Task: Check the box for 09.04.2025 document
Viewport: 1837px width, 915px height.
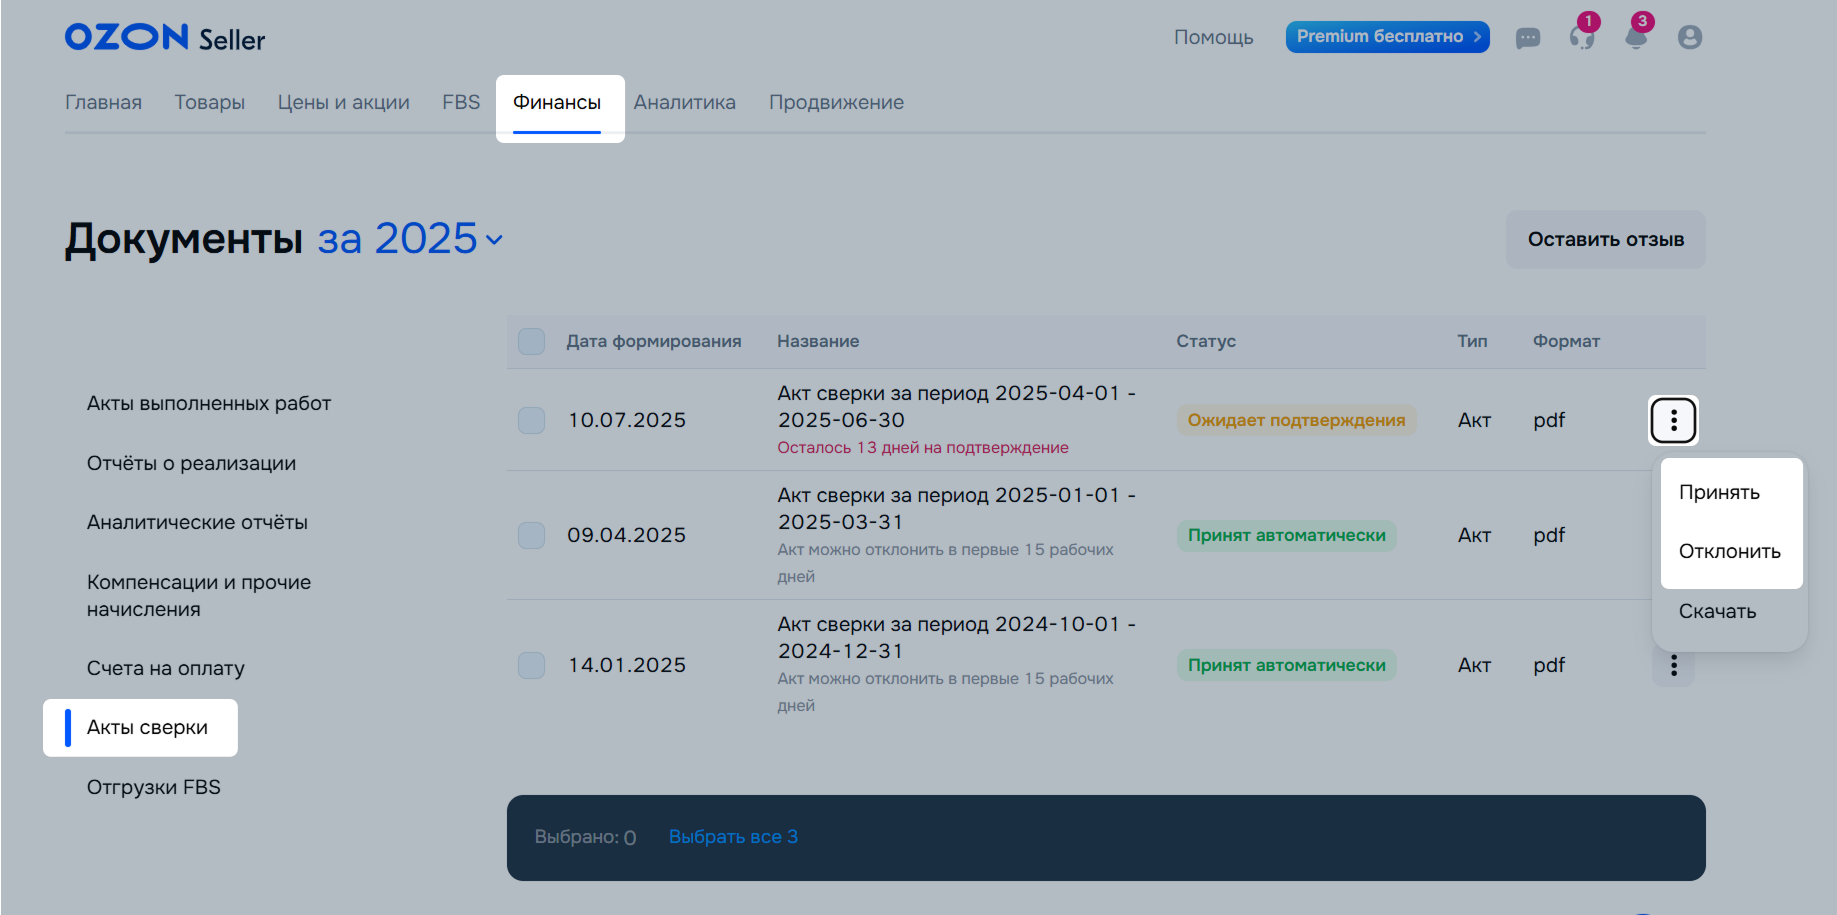Action: (x=531, y=535)
